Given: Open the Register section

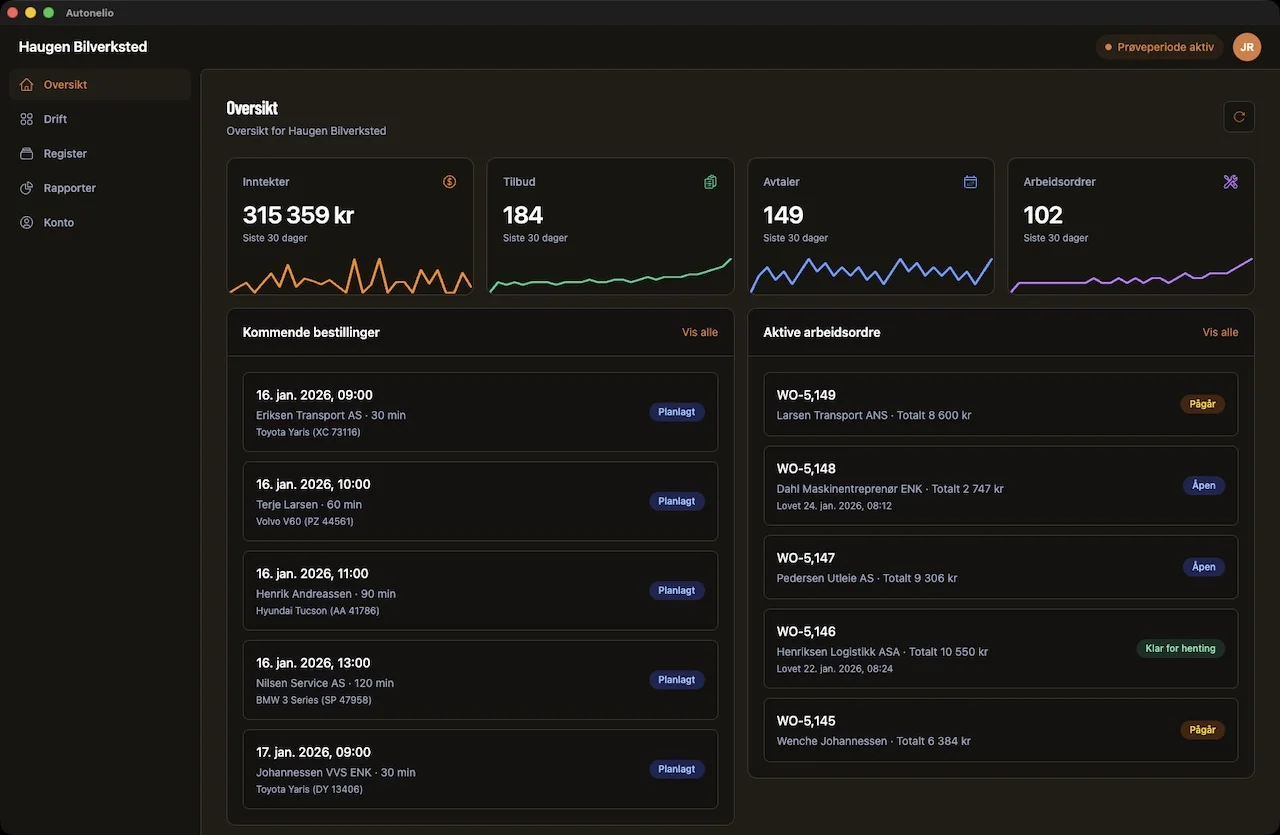Looking at the screenshot, I should (x=65, y=153).
